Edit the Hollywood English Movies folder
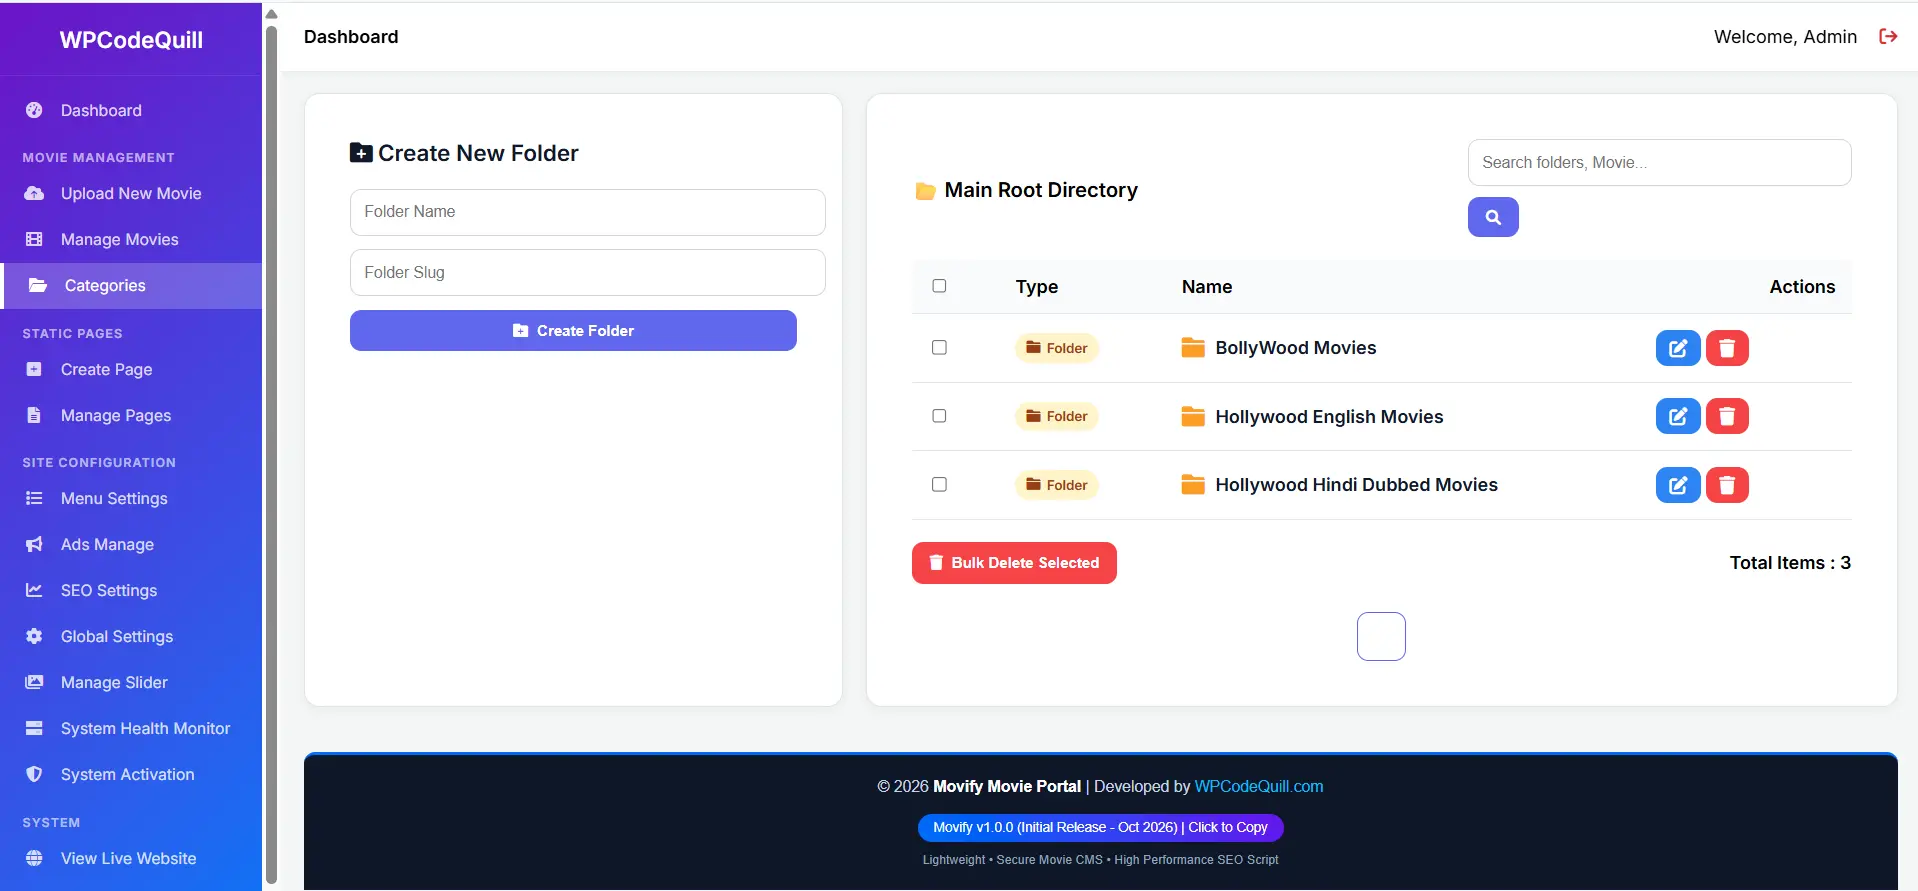The width and height of the screenshot is (1918, 891). [1678, 416]
